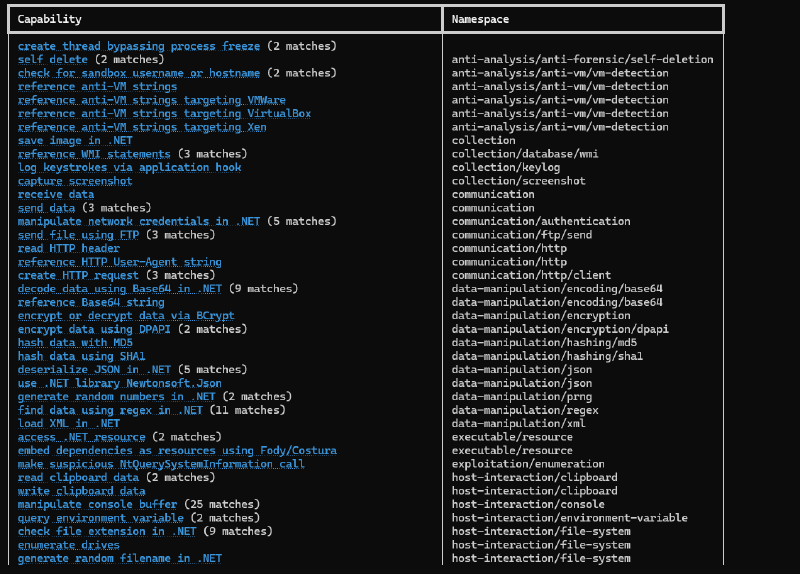Viewport: 800px width, 574px height.
Task: Select 'communication/authentication' namespace text
Action: [x=541, y=221]
